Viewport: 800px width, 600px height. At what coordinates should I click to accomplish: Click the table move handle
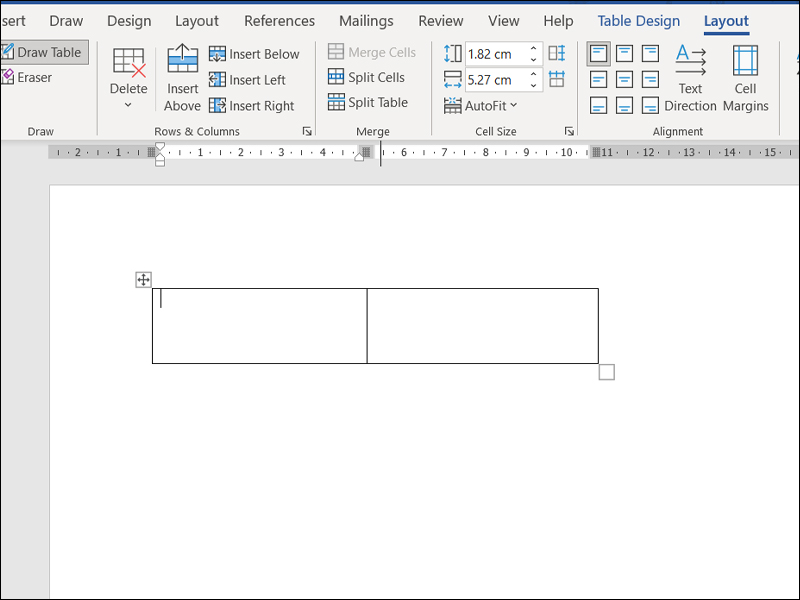[x=143, y=280]
